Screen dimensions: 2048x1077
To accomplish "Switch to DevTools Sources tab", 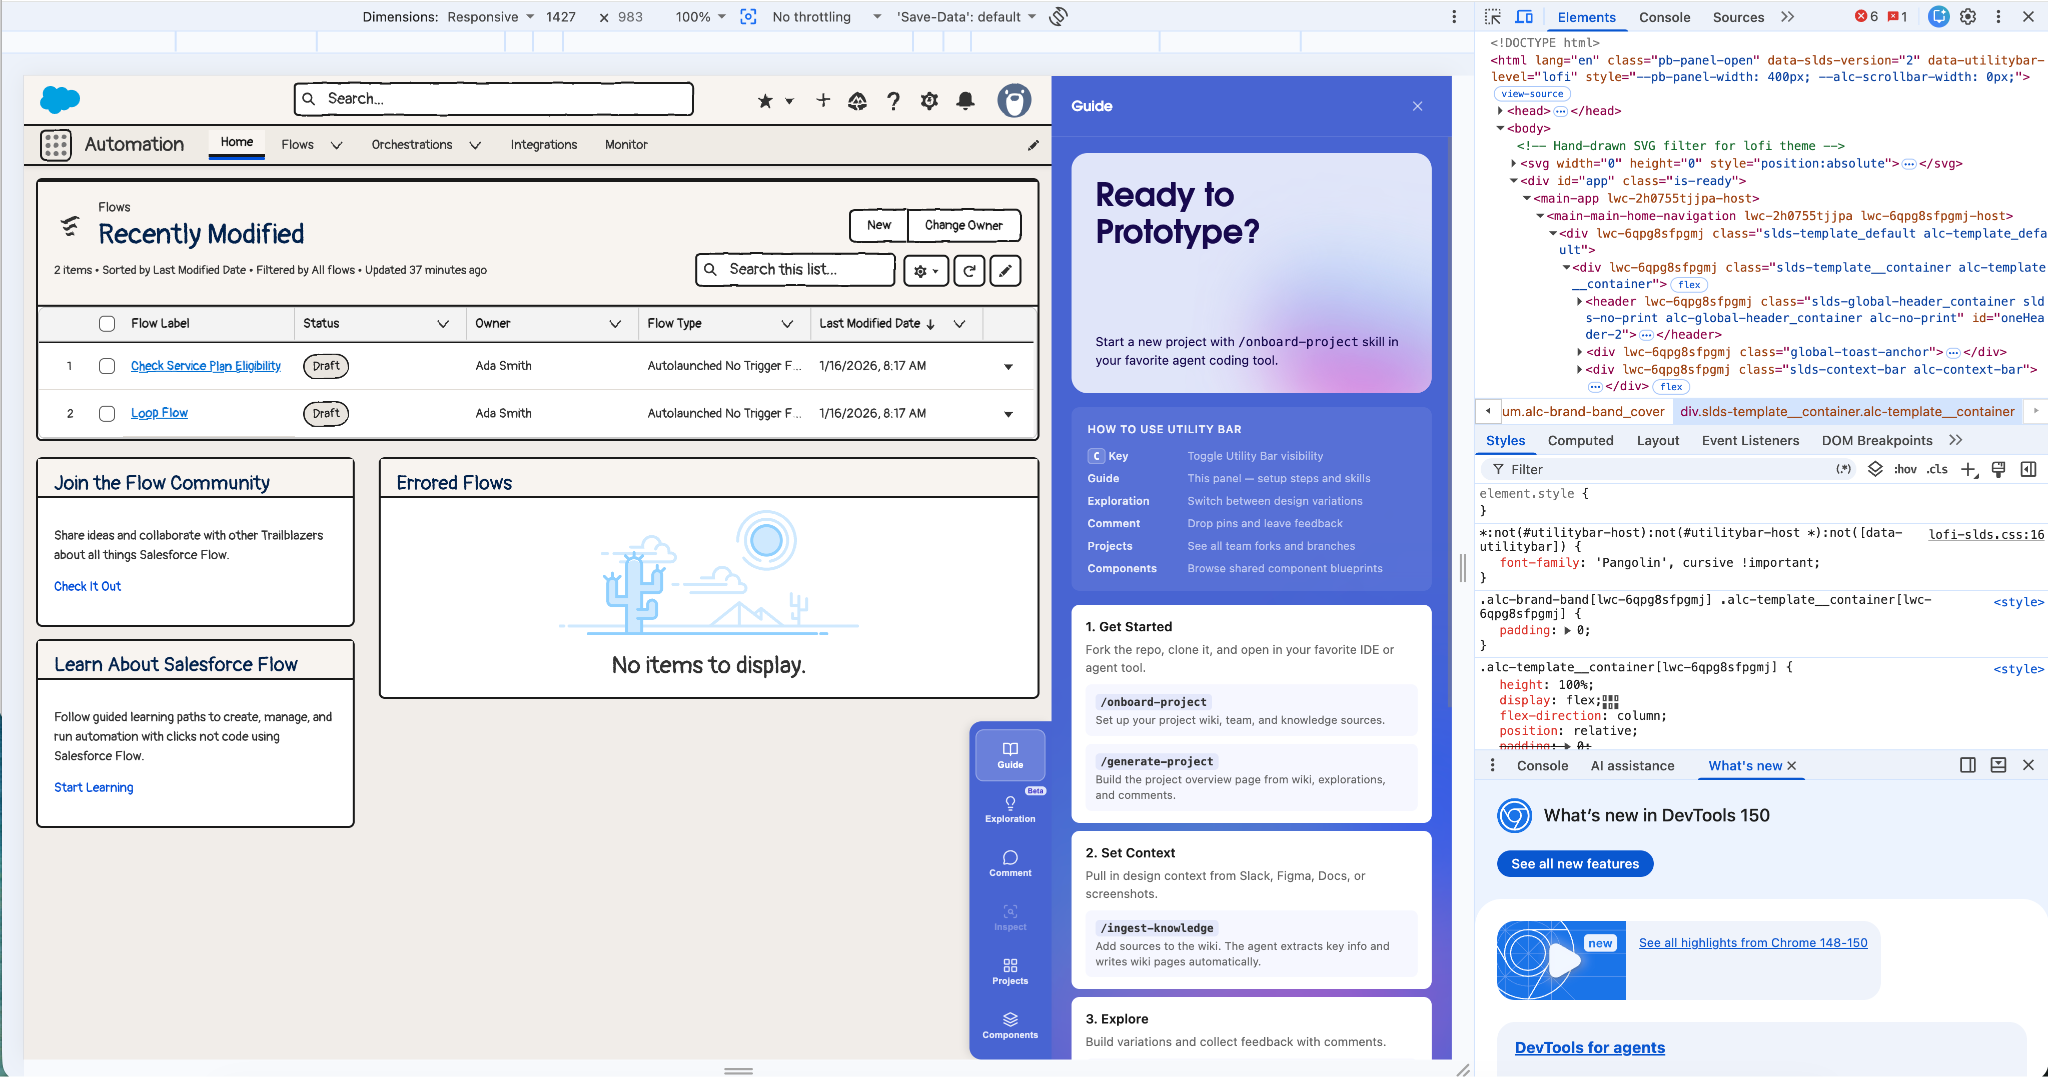I will [x=1738, y=17].
